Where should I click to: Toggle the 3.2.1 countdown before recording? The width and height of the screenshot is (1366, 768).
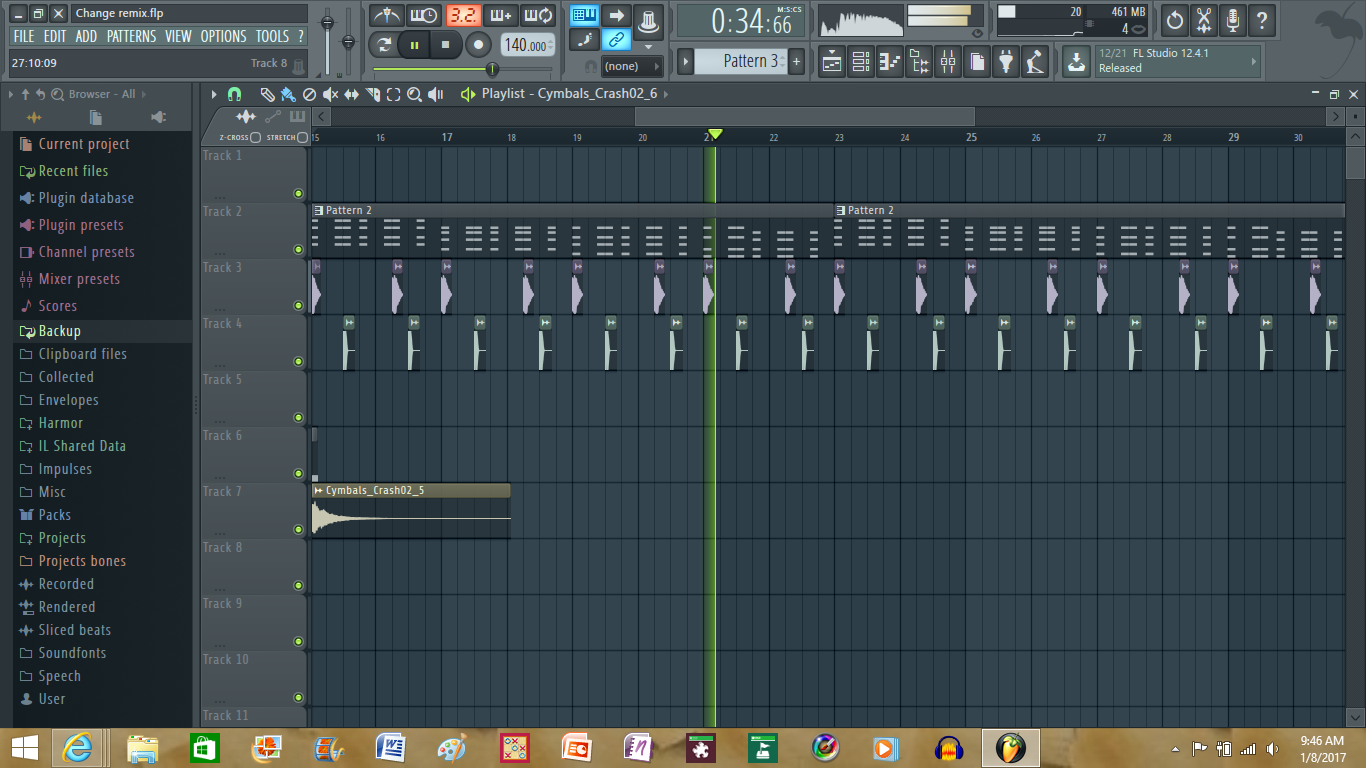click(463, 16)
